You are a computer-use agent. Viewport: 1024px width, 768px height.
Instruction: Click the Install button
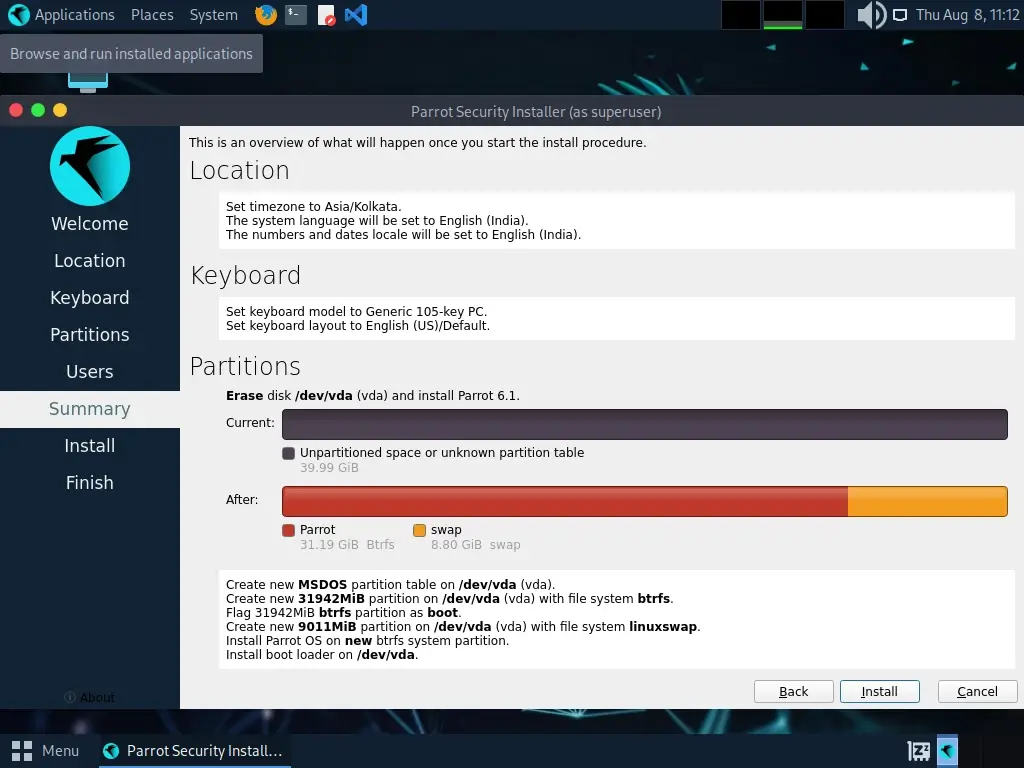pos(879,691)
